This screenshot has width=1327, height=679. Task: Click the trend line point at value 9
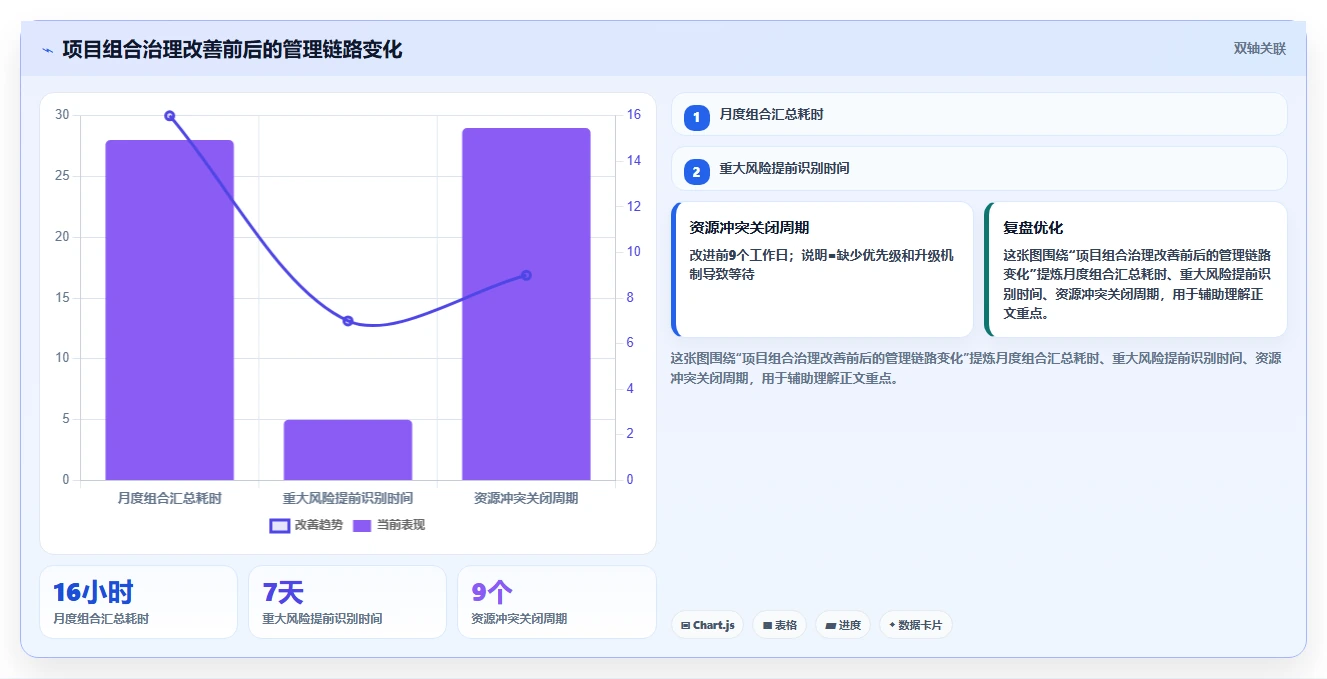click(x=526, y=275)
